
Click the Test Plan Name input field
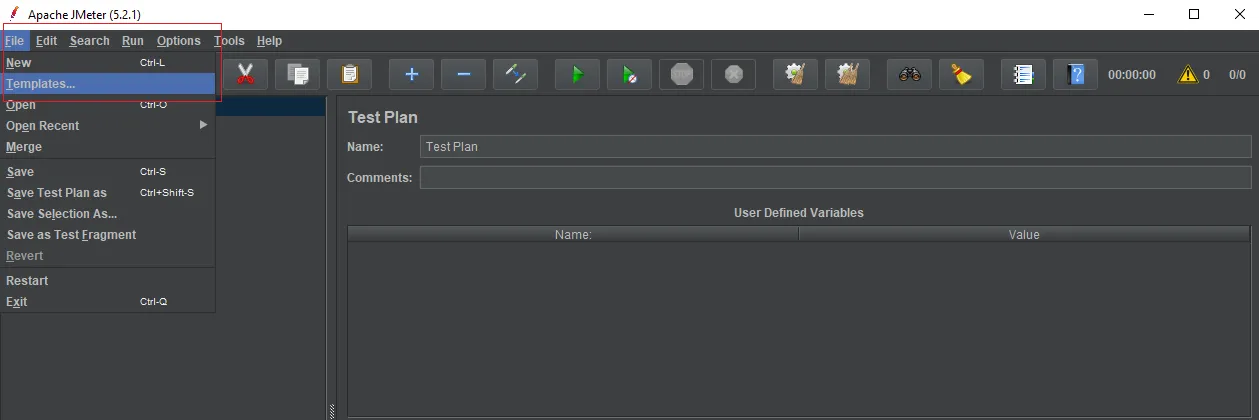tap(835, 146)
